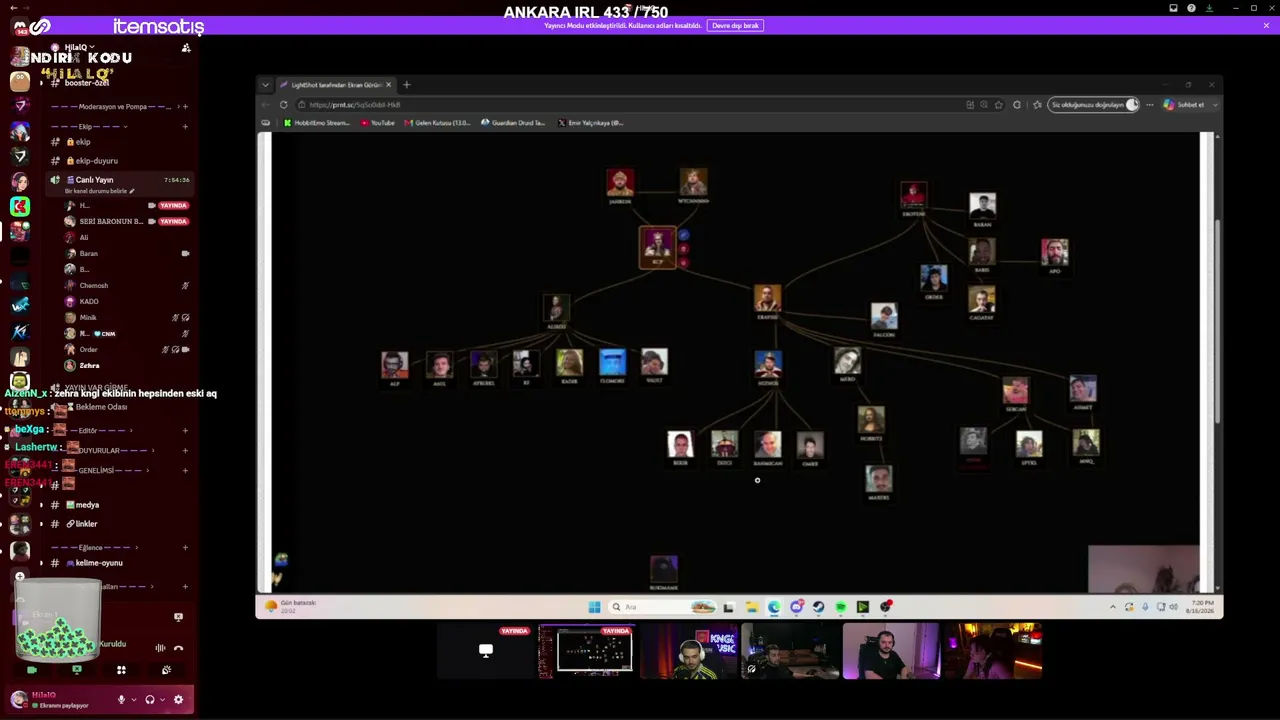Deafen with the headphones icon
The image size is (1280, 720).
tap(150, 700)
